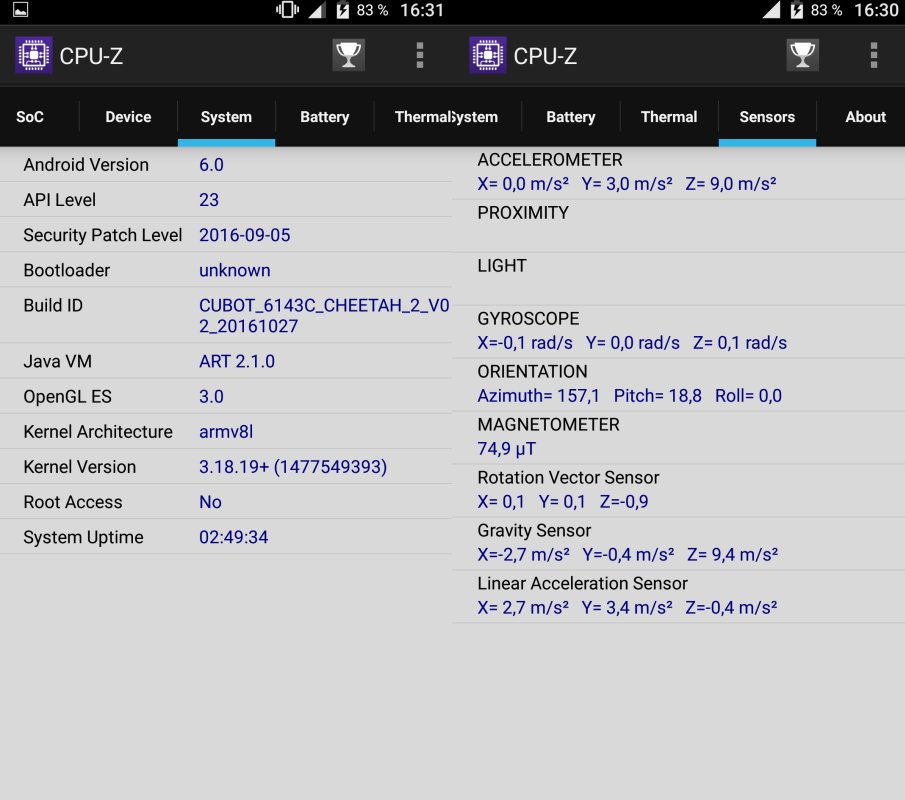Tap the CPU-Z app logo in right screen
Screen dimensions: 905x800
point(488,55)
